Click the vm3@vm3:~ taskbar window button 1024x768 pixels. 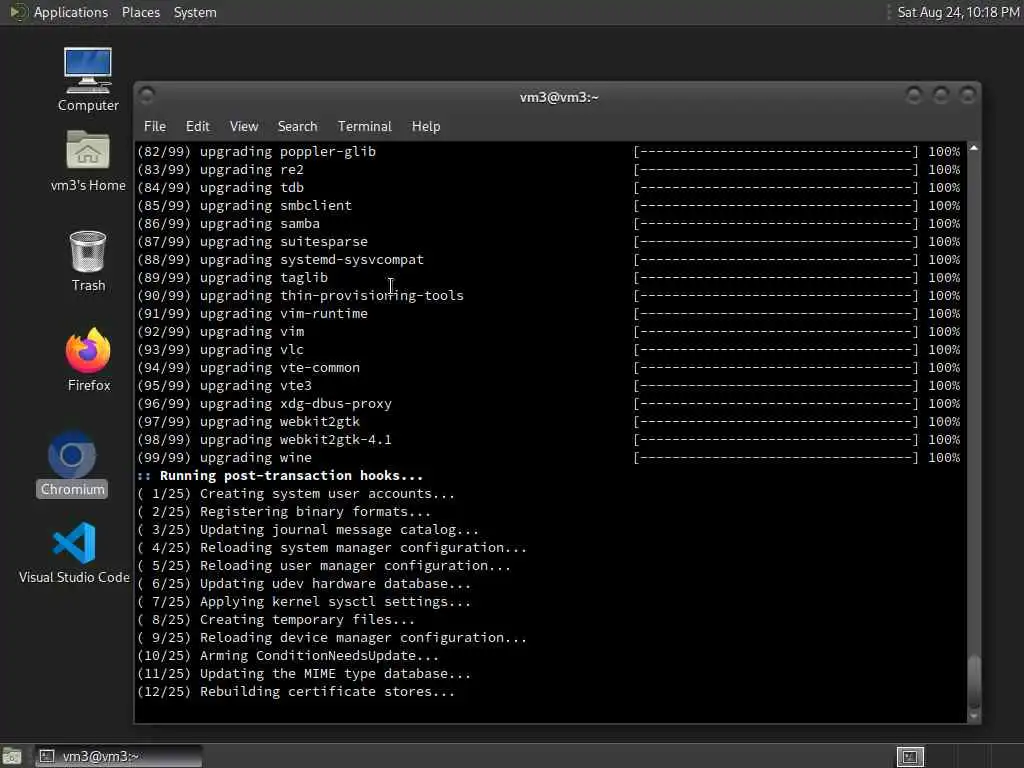click(x=118, y=756)
